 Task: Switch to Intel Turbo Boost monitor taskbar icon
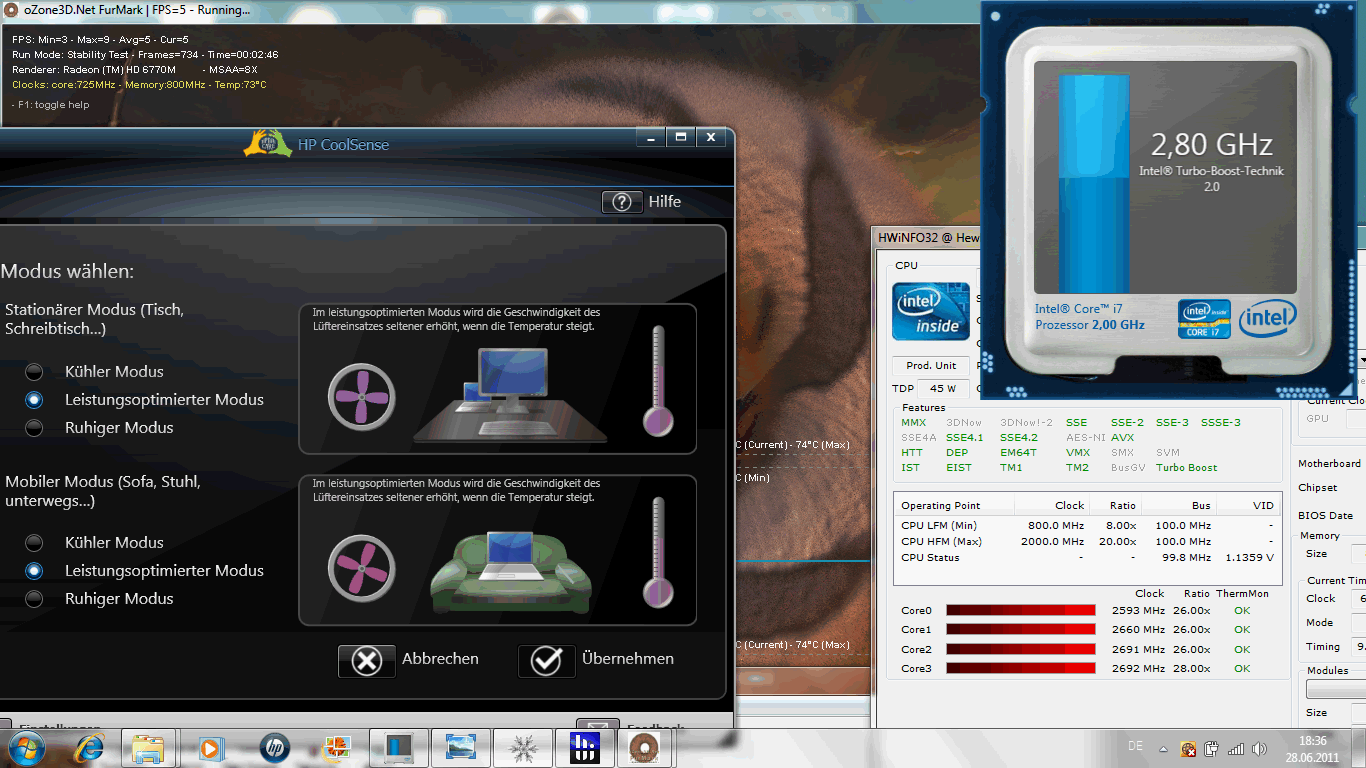coord(398,748)
